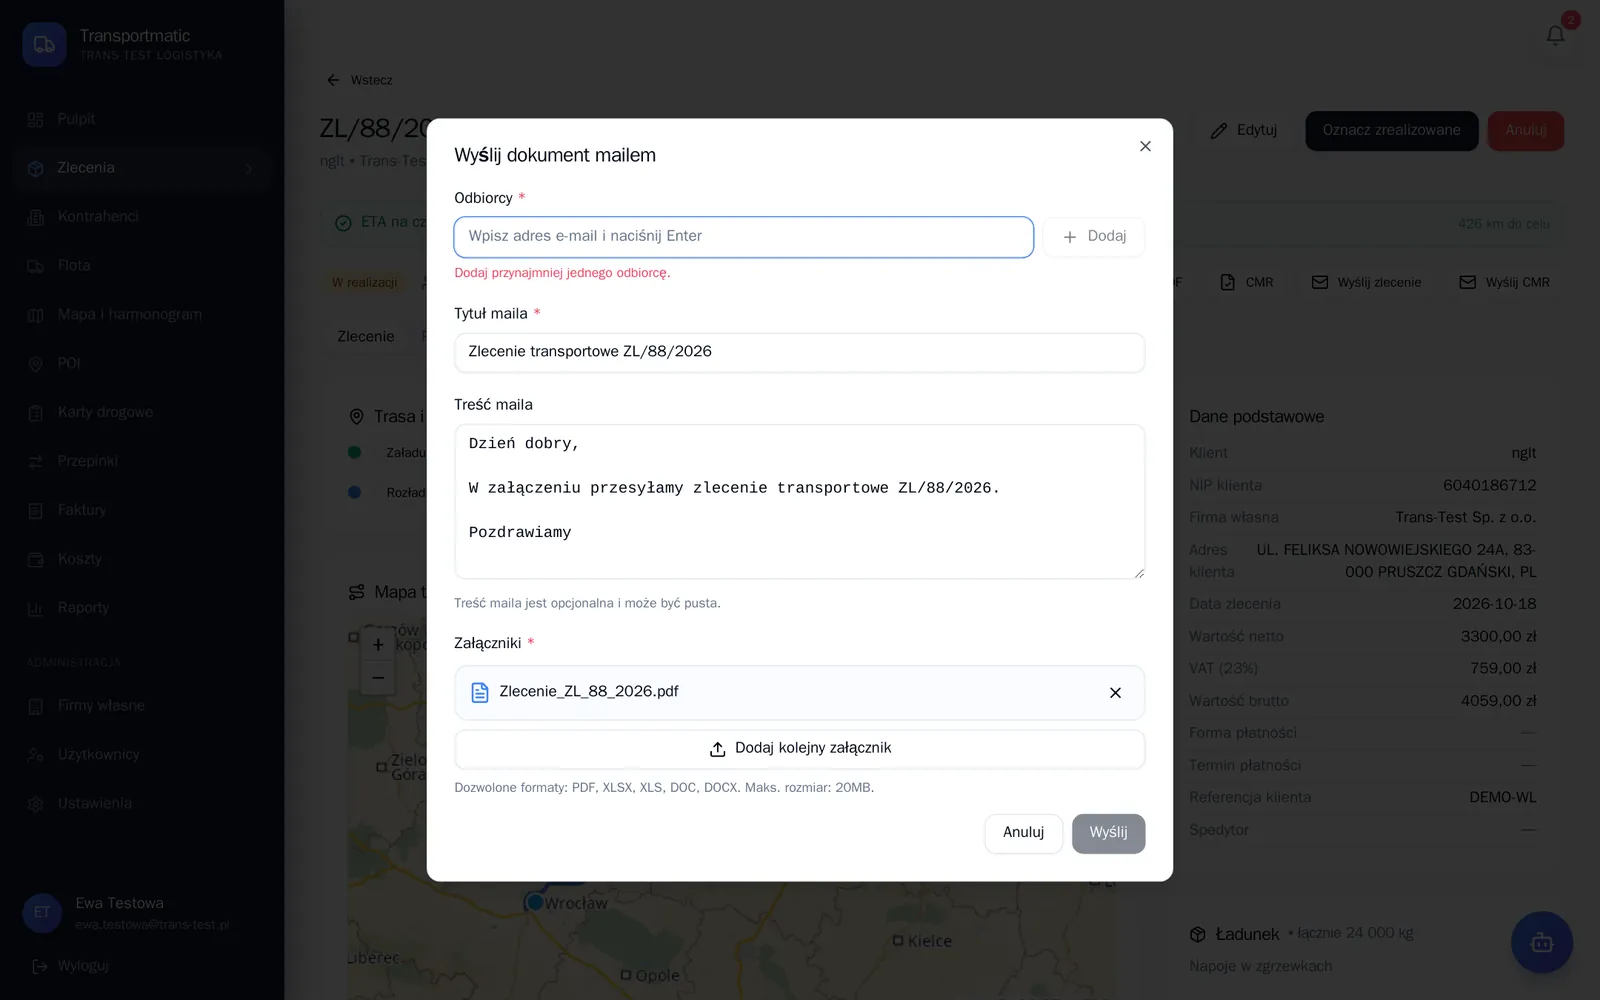
Task: Edit the Tytuł maila field
Action: (799, 352)
